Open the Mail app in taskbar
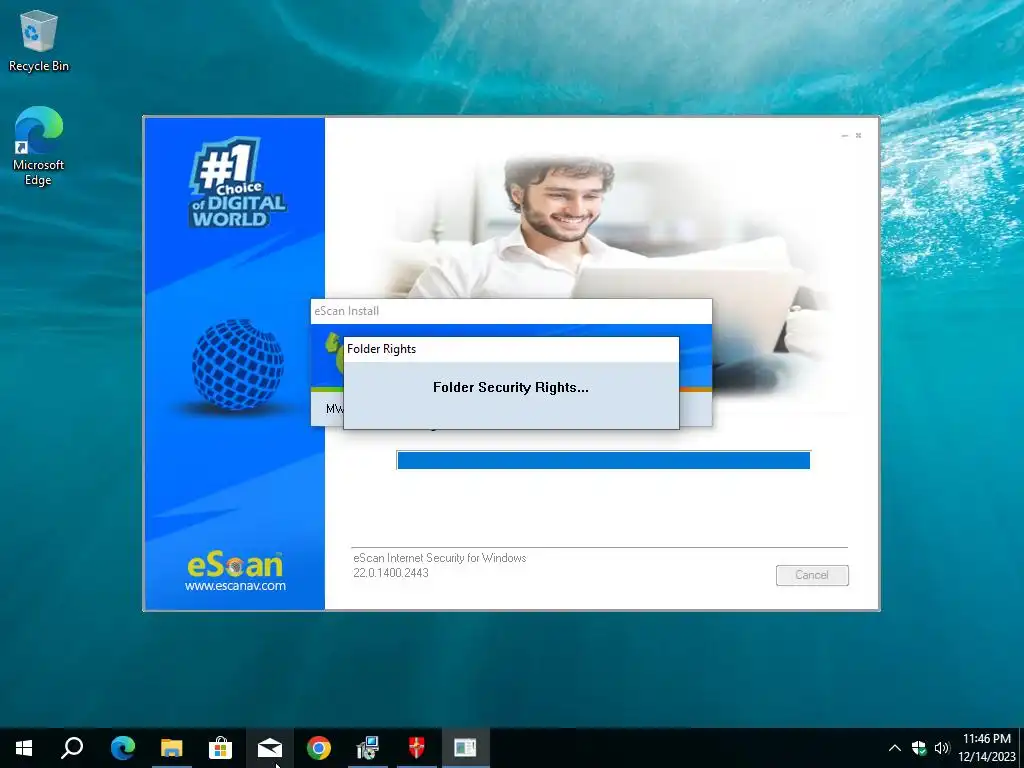The height and width of the screenshot is (768, 1024). pyautogui.click(x=269, y=748)
